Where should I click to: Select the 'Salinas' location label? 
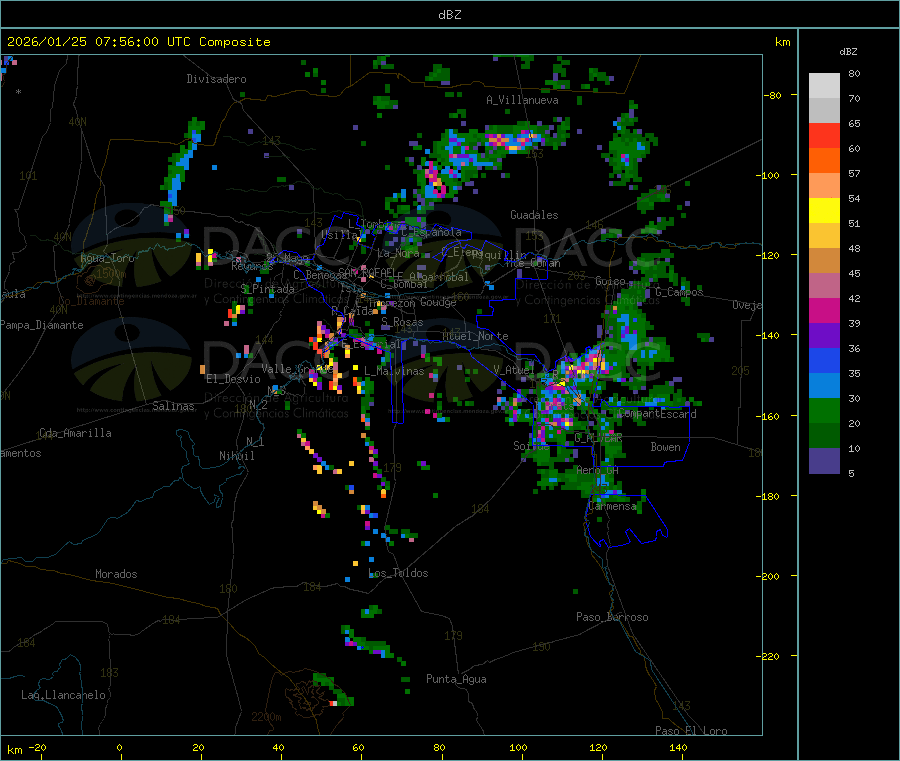(x=173, y=406)
